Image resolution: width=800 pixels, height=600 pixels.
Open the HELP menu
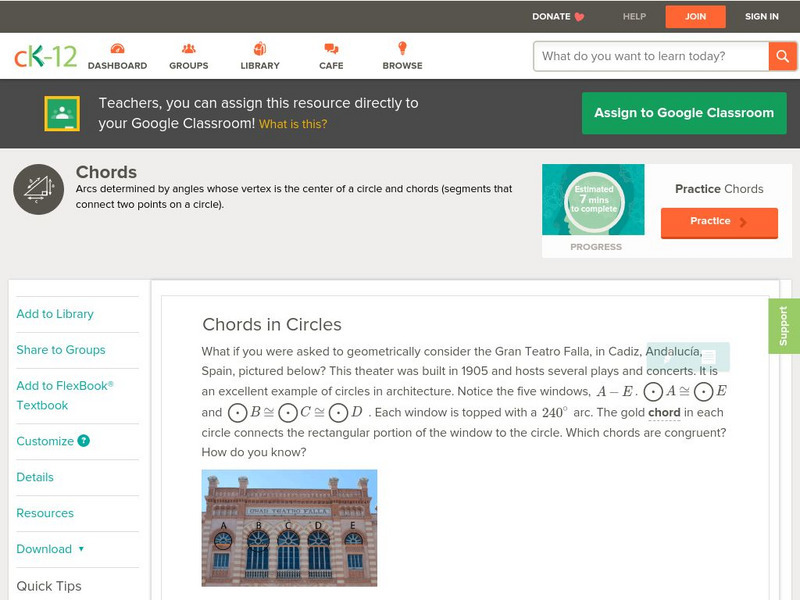(x=634, y=16)
